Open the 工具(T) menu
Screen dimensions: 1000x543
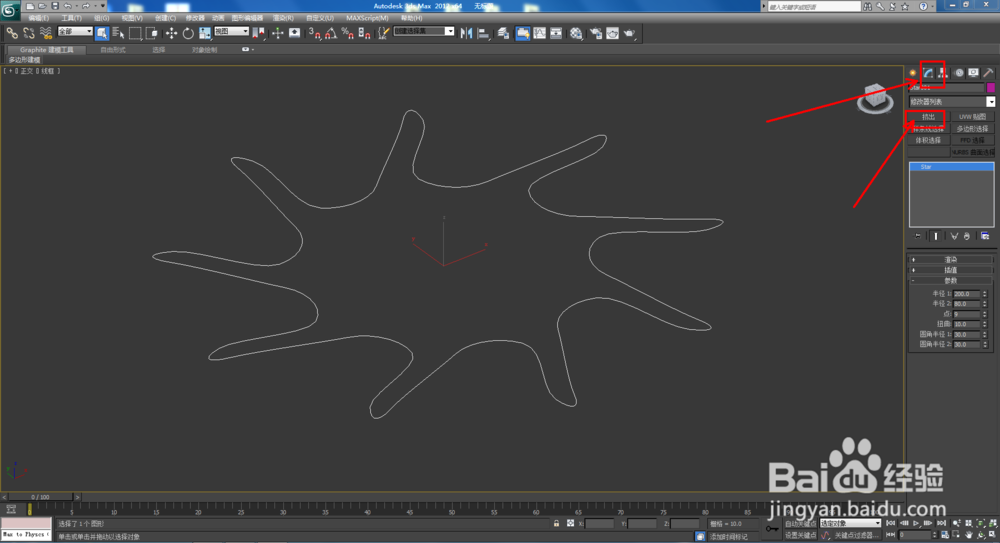[x=71, y=18]
